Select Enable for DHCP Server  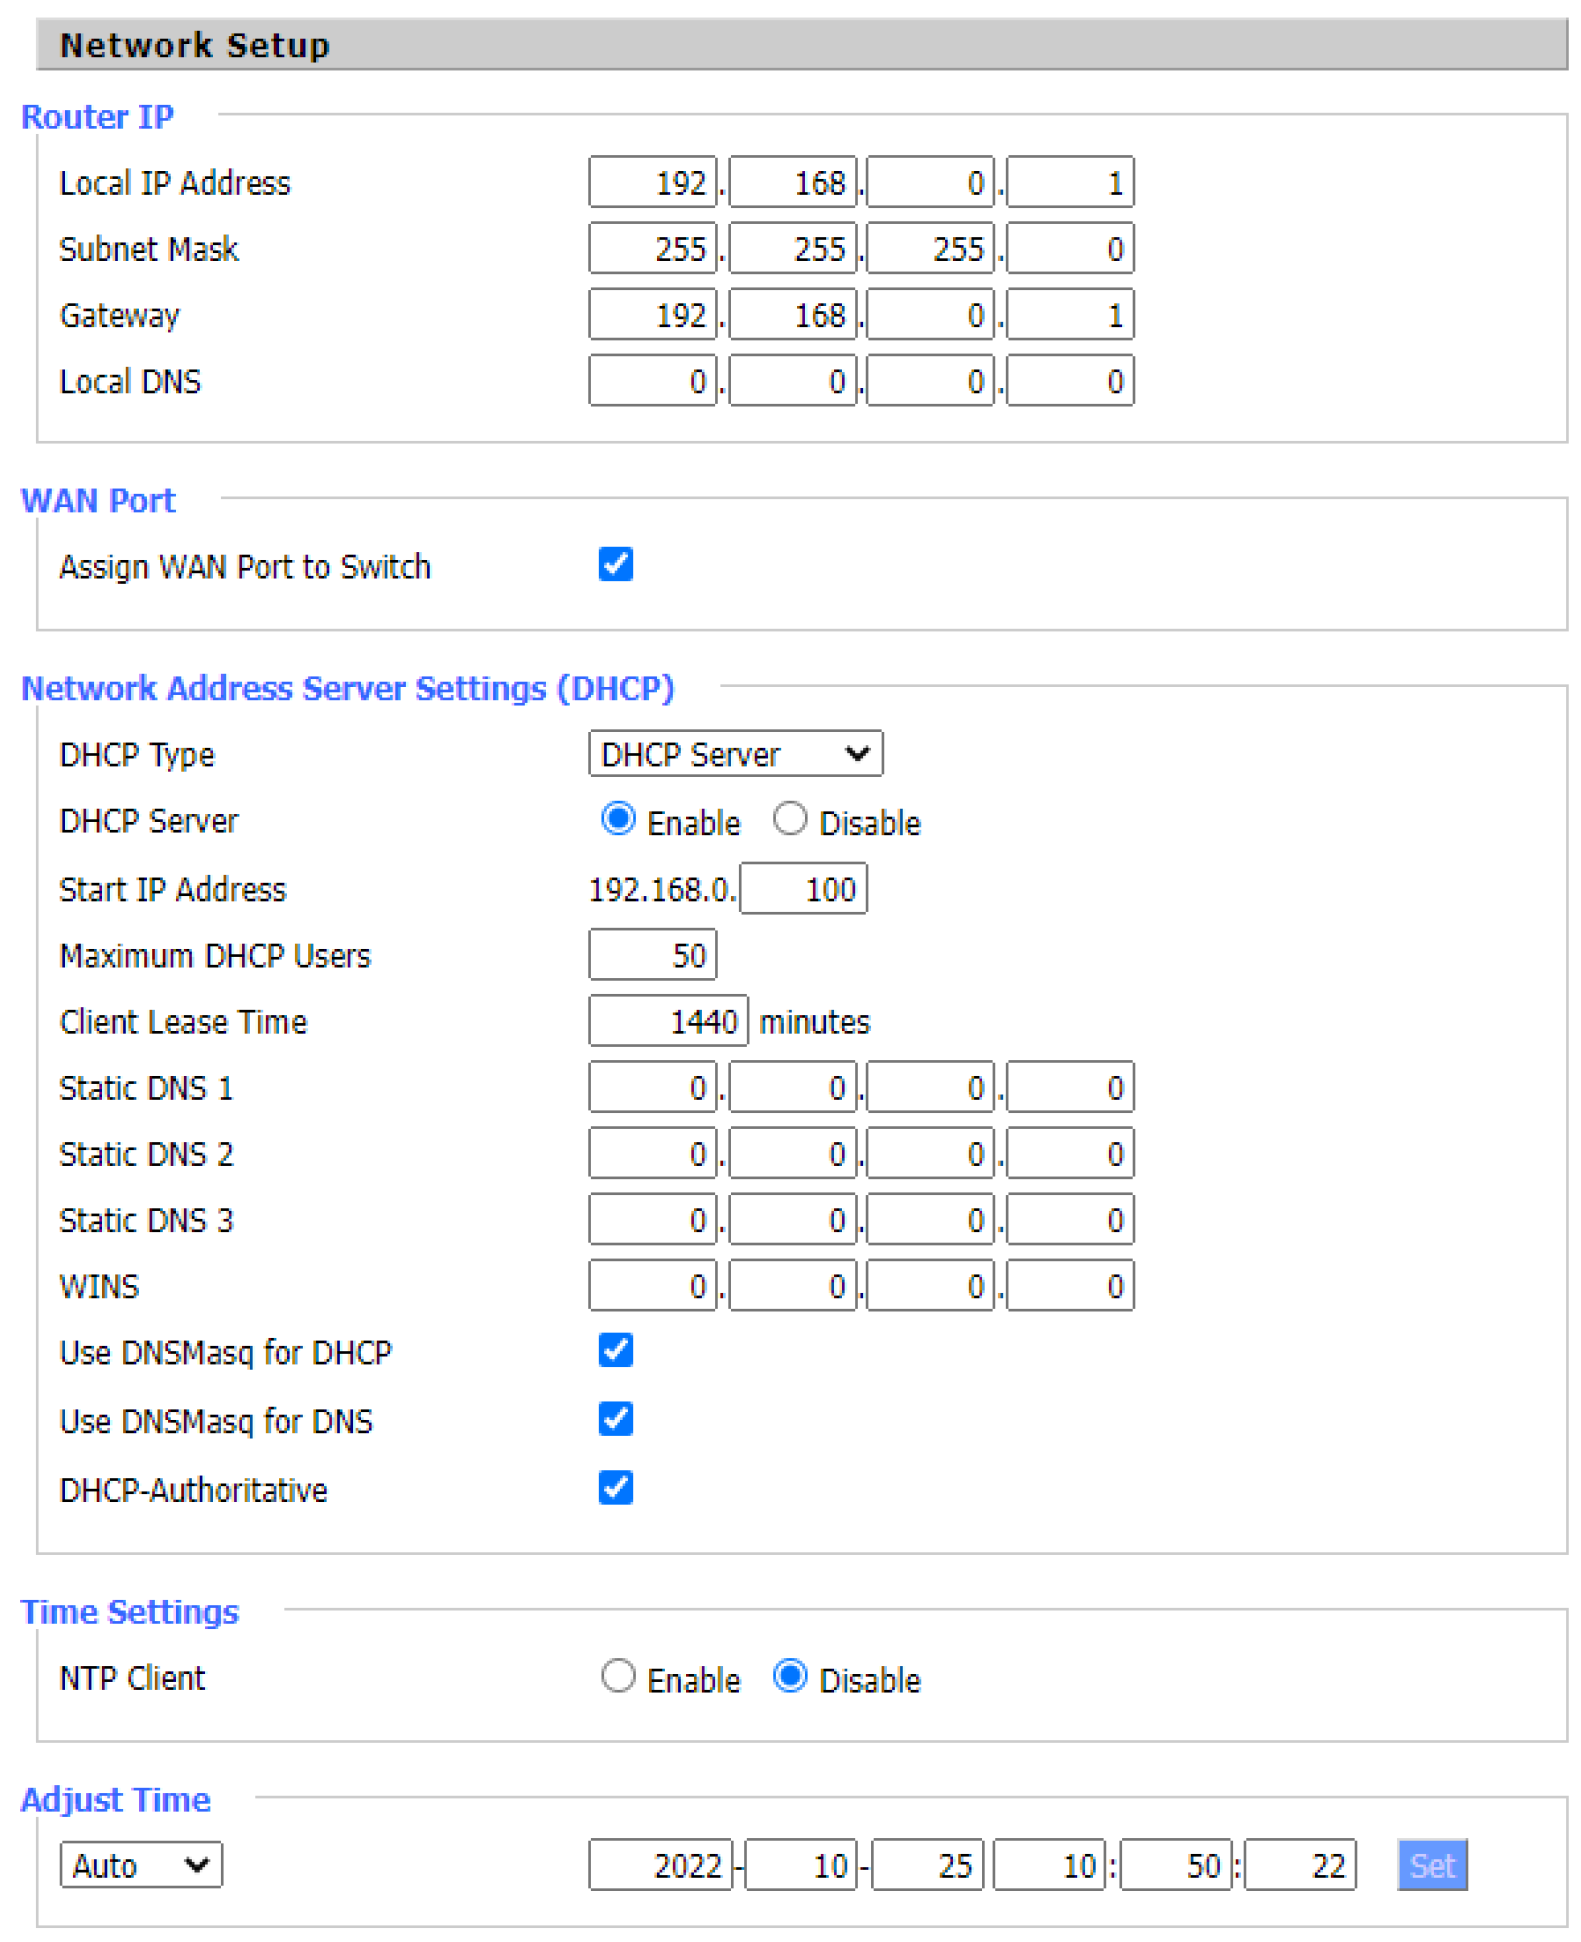[x=618, y=820]
